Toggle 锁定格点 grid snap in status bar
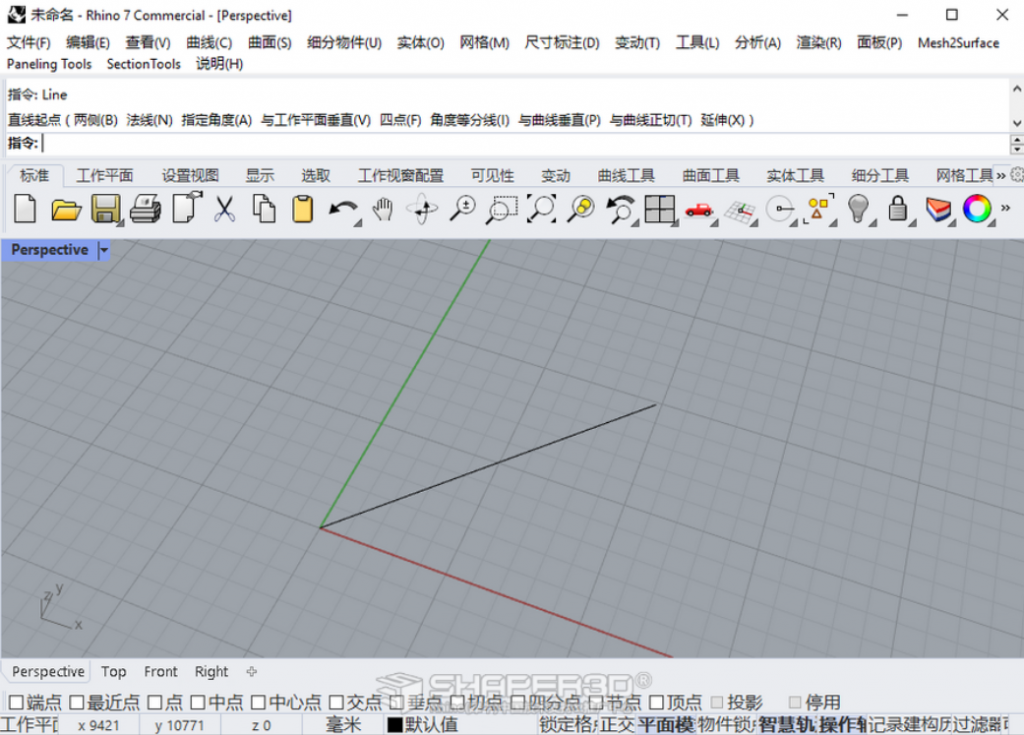The image size is (1024, 735). coord(568,725)
